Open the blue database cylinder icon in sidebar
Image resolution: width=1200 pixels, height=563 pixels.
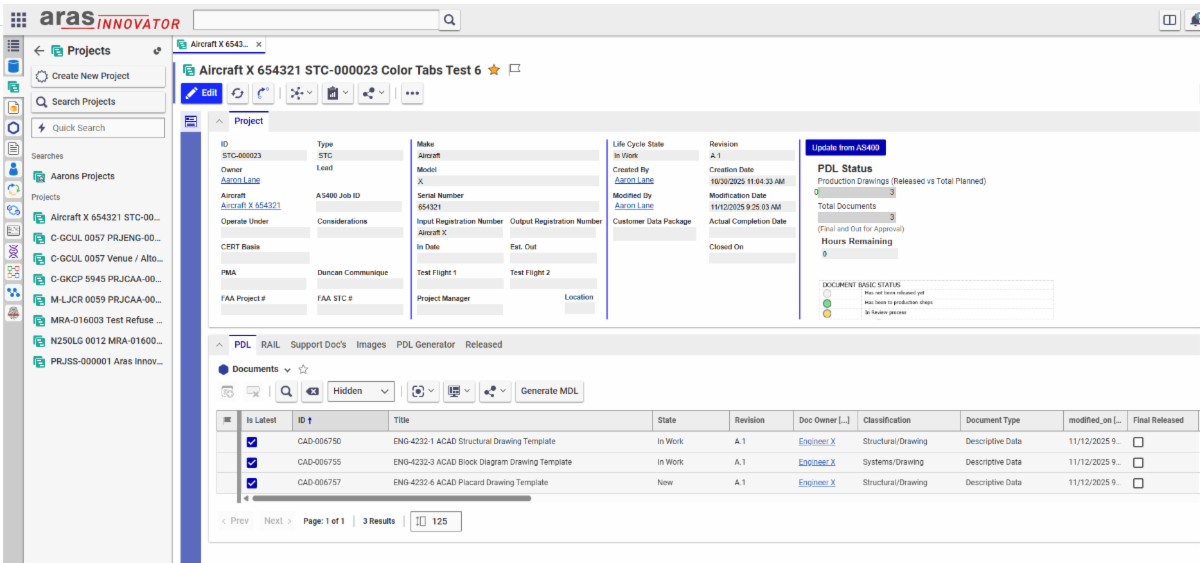pos(13,66)
